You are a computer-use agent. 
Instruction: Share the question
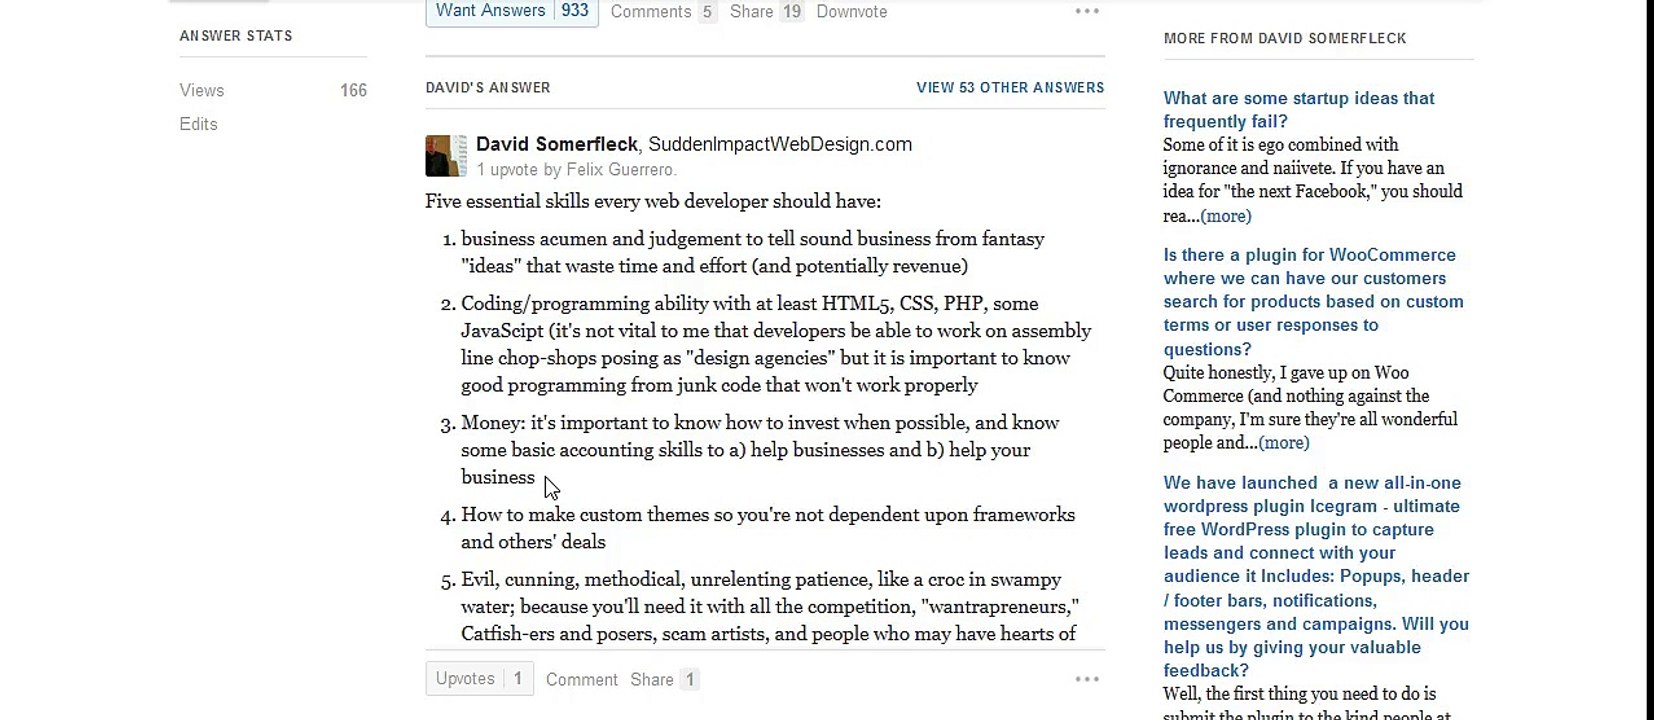(766, 12)
